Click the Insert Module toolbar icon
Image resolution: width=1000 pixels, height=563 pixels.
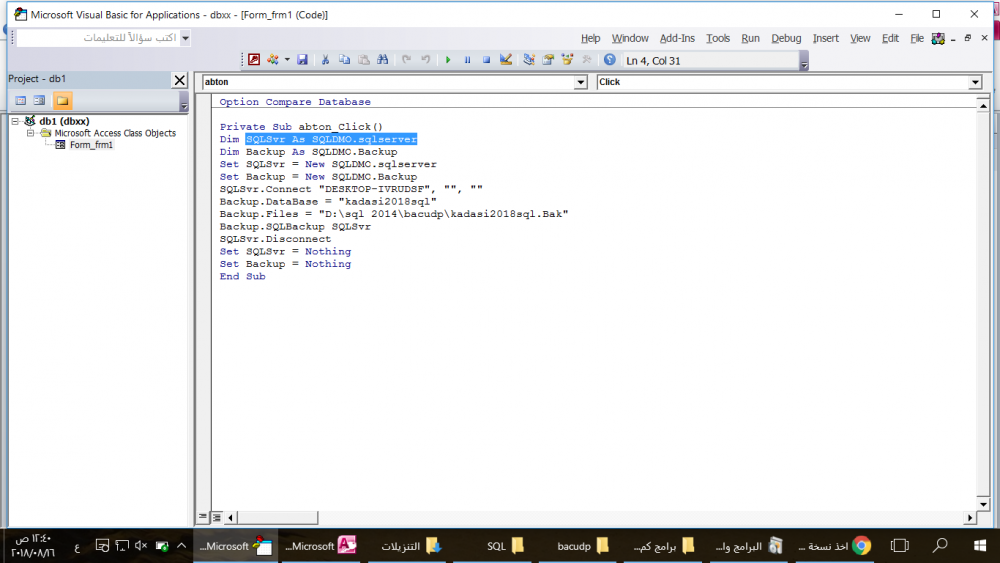click(273, 60)
